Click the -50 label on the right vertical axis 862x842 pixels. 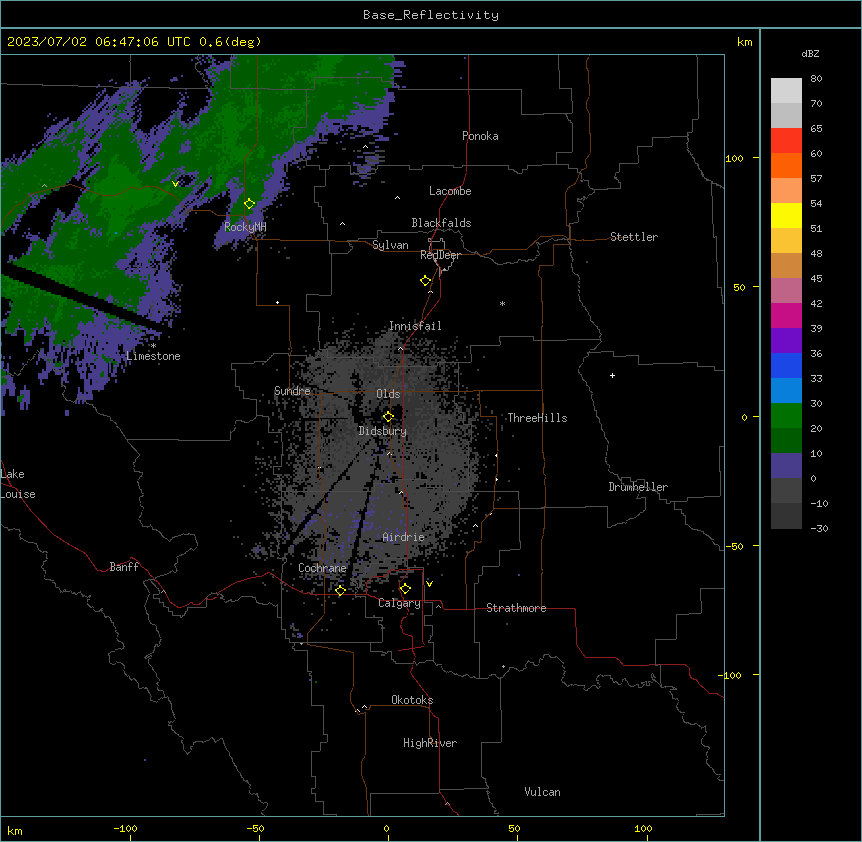(734, 546)
